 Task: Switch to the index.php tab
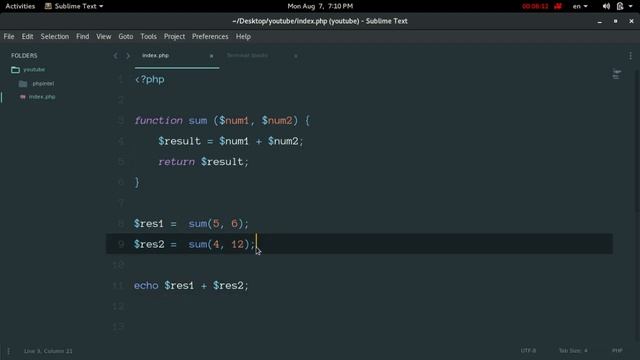coord(176,56)
